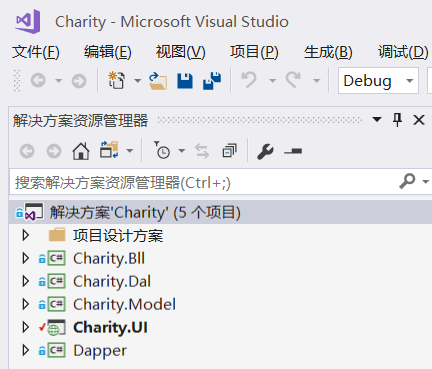Click the C# icon of Charity.Model
The image size is (432, 369).
56,304
